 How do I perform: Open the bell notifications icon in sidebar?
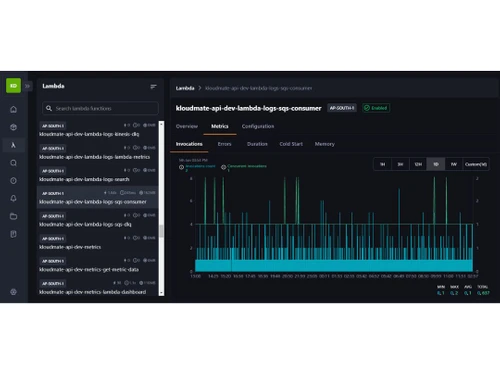(x=13, y=198)
